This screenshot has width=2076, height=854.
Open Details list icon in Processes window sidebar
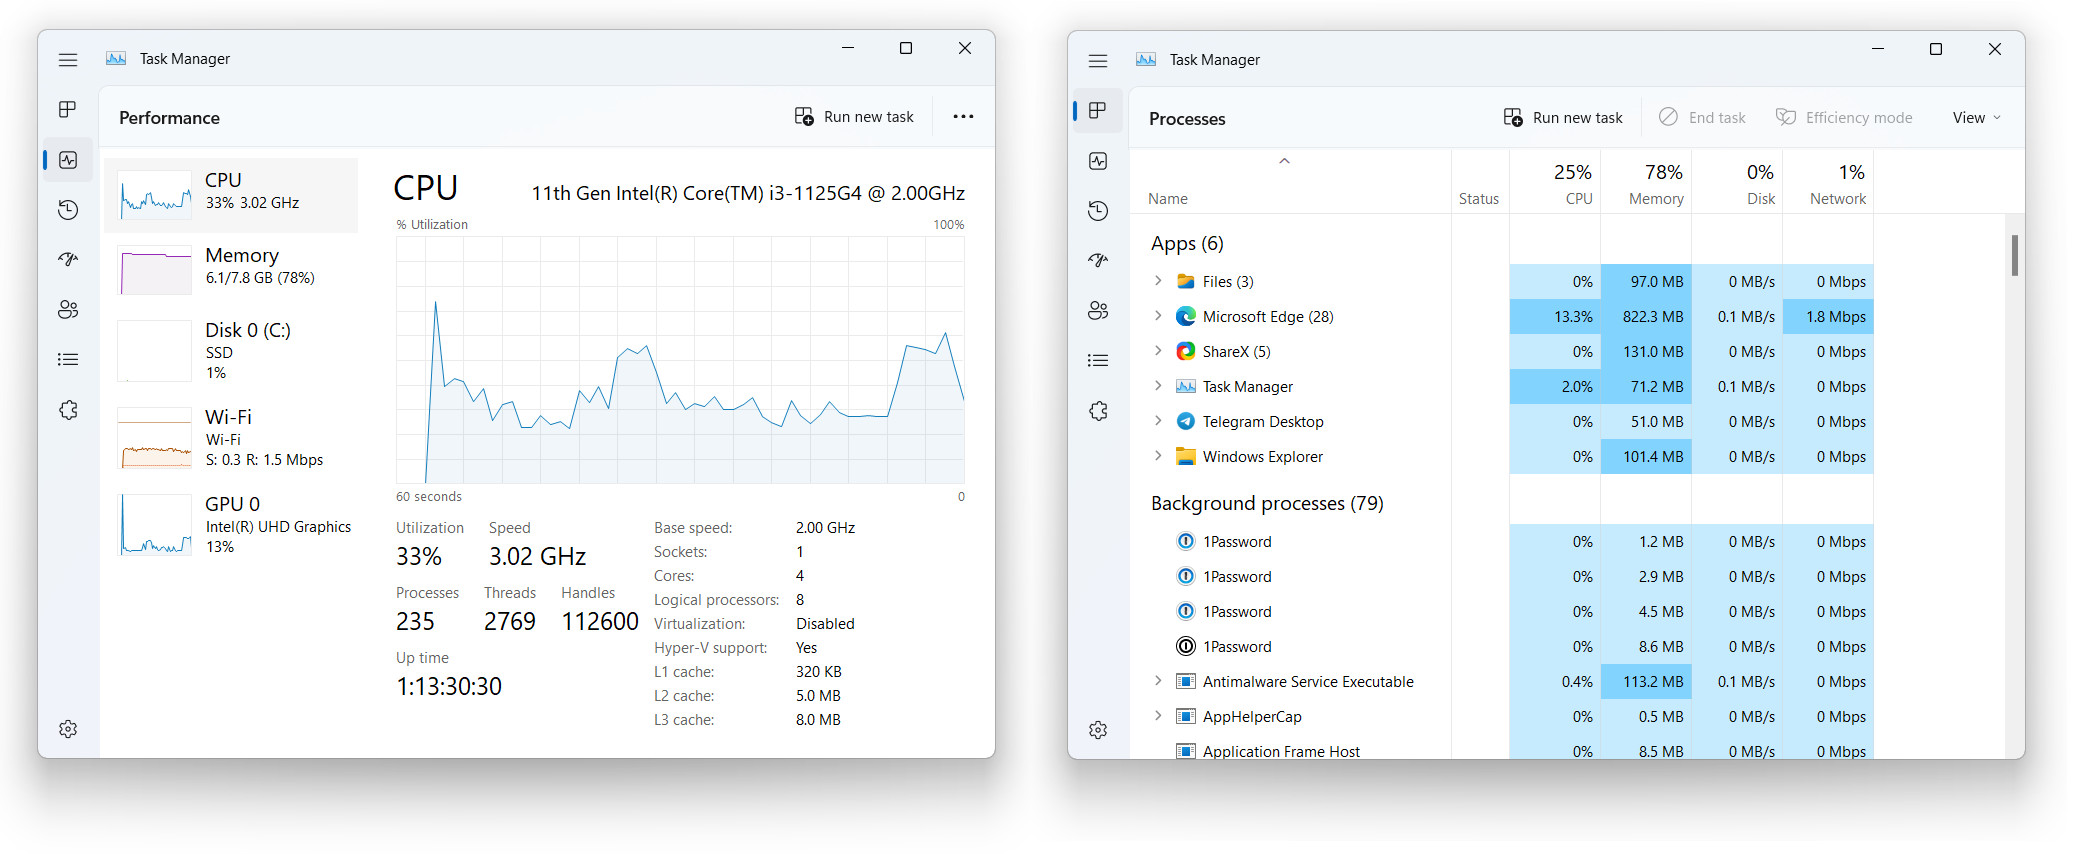pyautogui.click(x=1098, y=360)
